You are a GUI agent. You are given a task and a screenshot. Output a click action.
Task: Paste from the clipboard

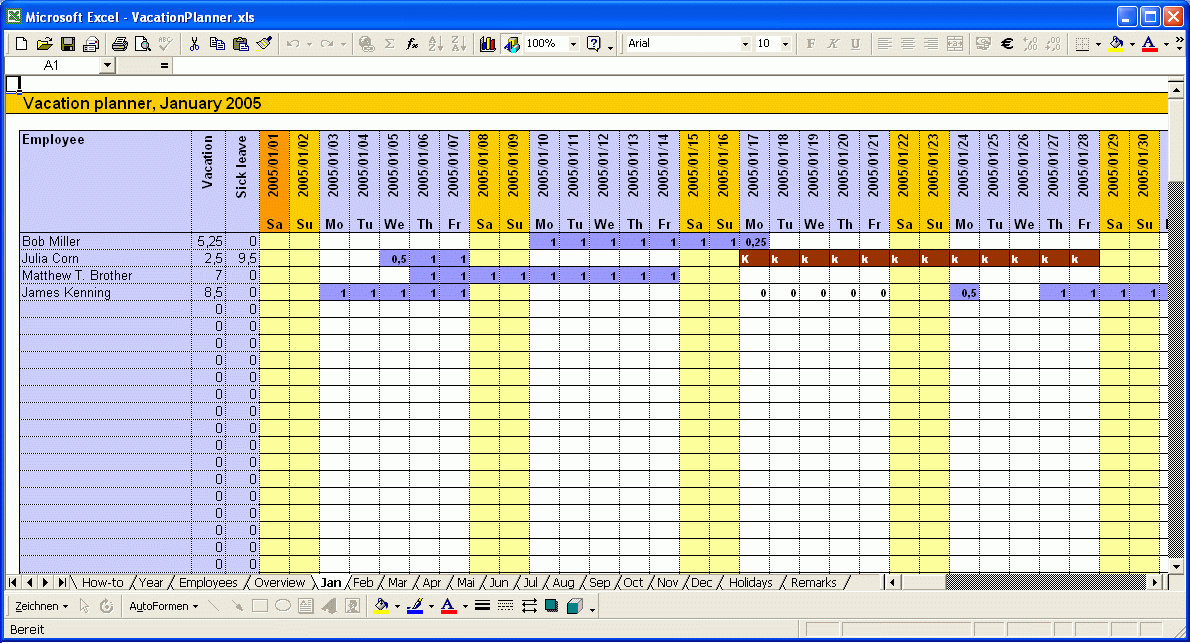[241, 44]
